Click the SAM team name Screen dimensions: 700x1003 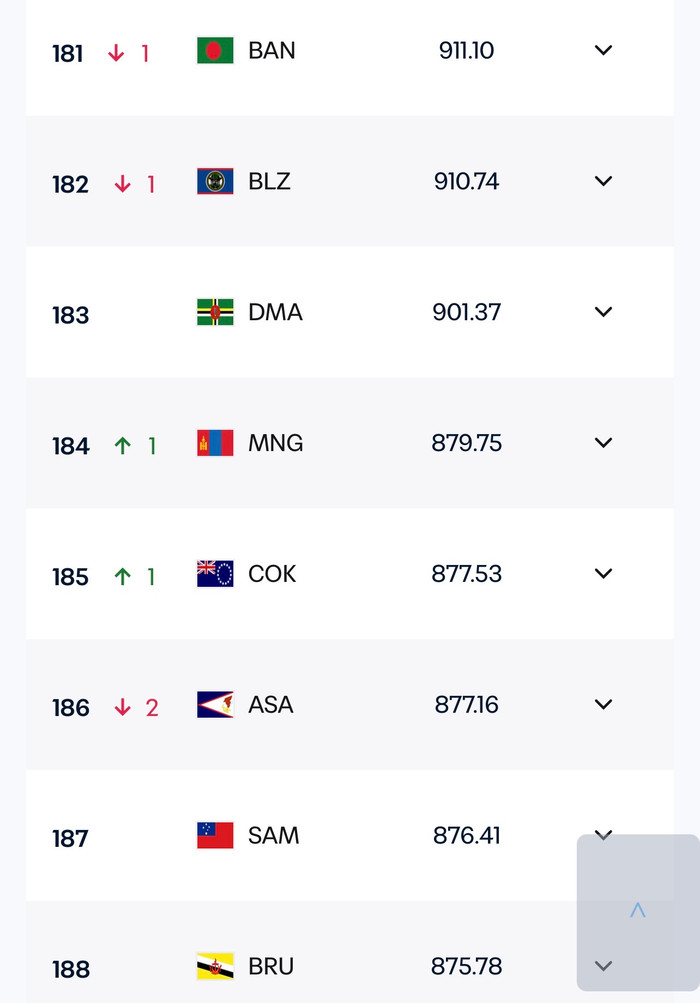click(274, 836)
